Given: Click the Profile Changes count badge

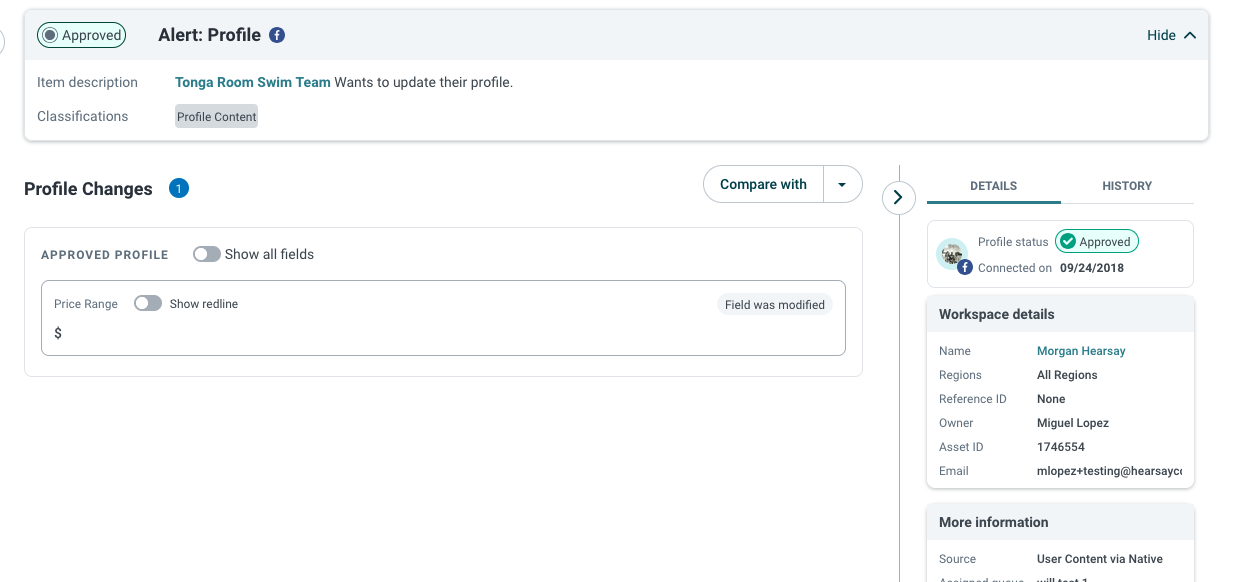Looking at the screenshot, I should pyautogui.click(x=179, y=188).
